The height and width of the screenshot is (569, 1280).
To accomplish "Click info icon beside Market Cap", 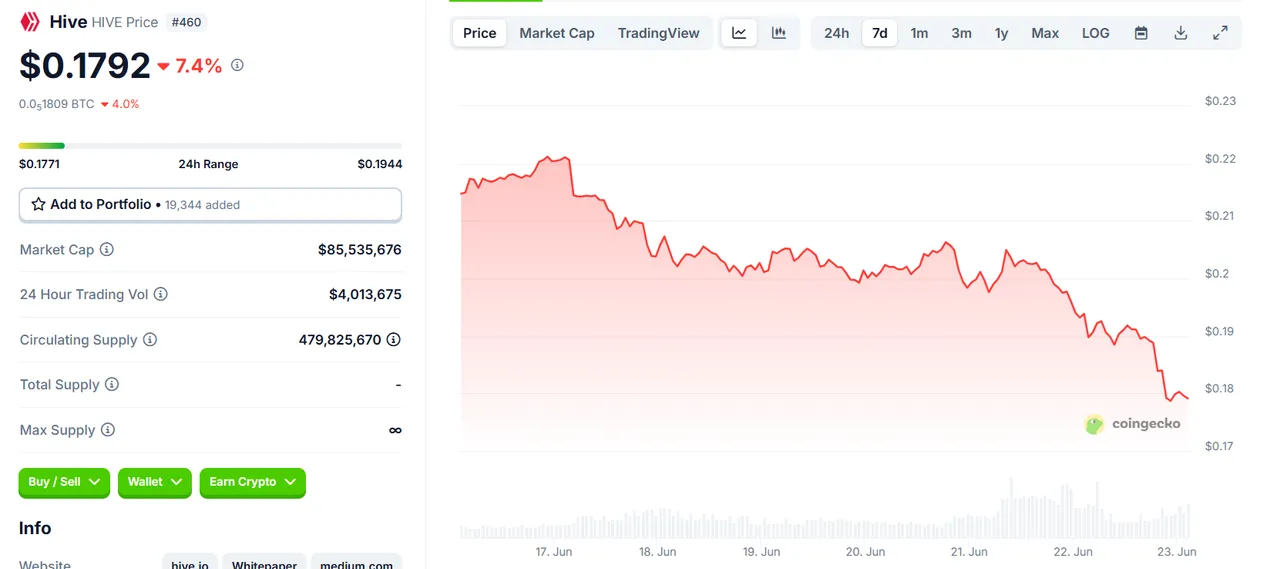I will click(x=107, y=249).
